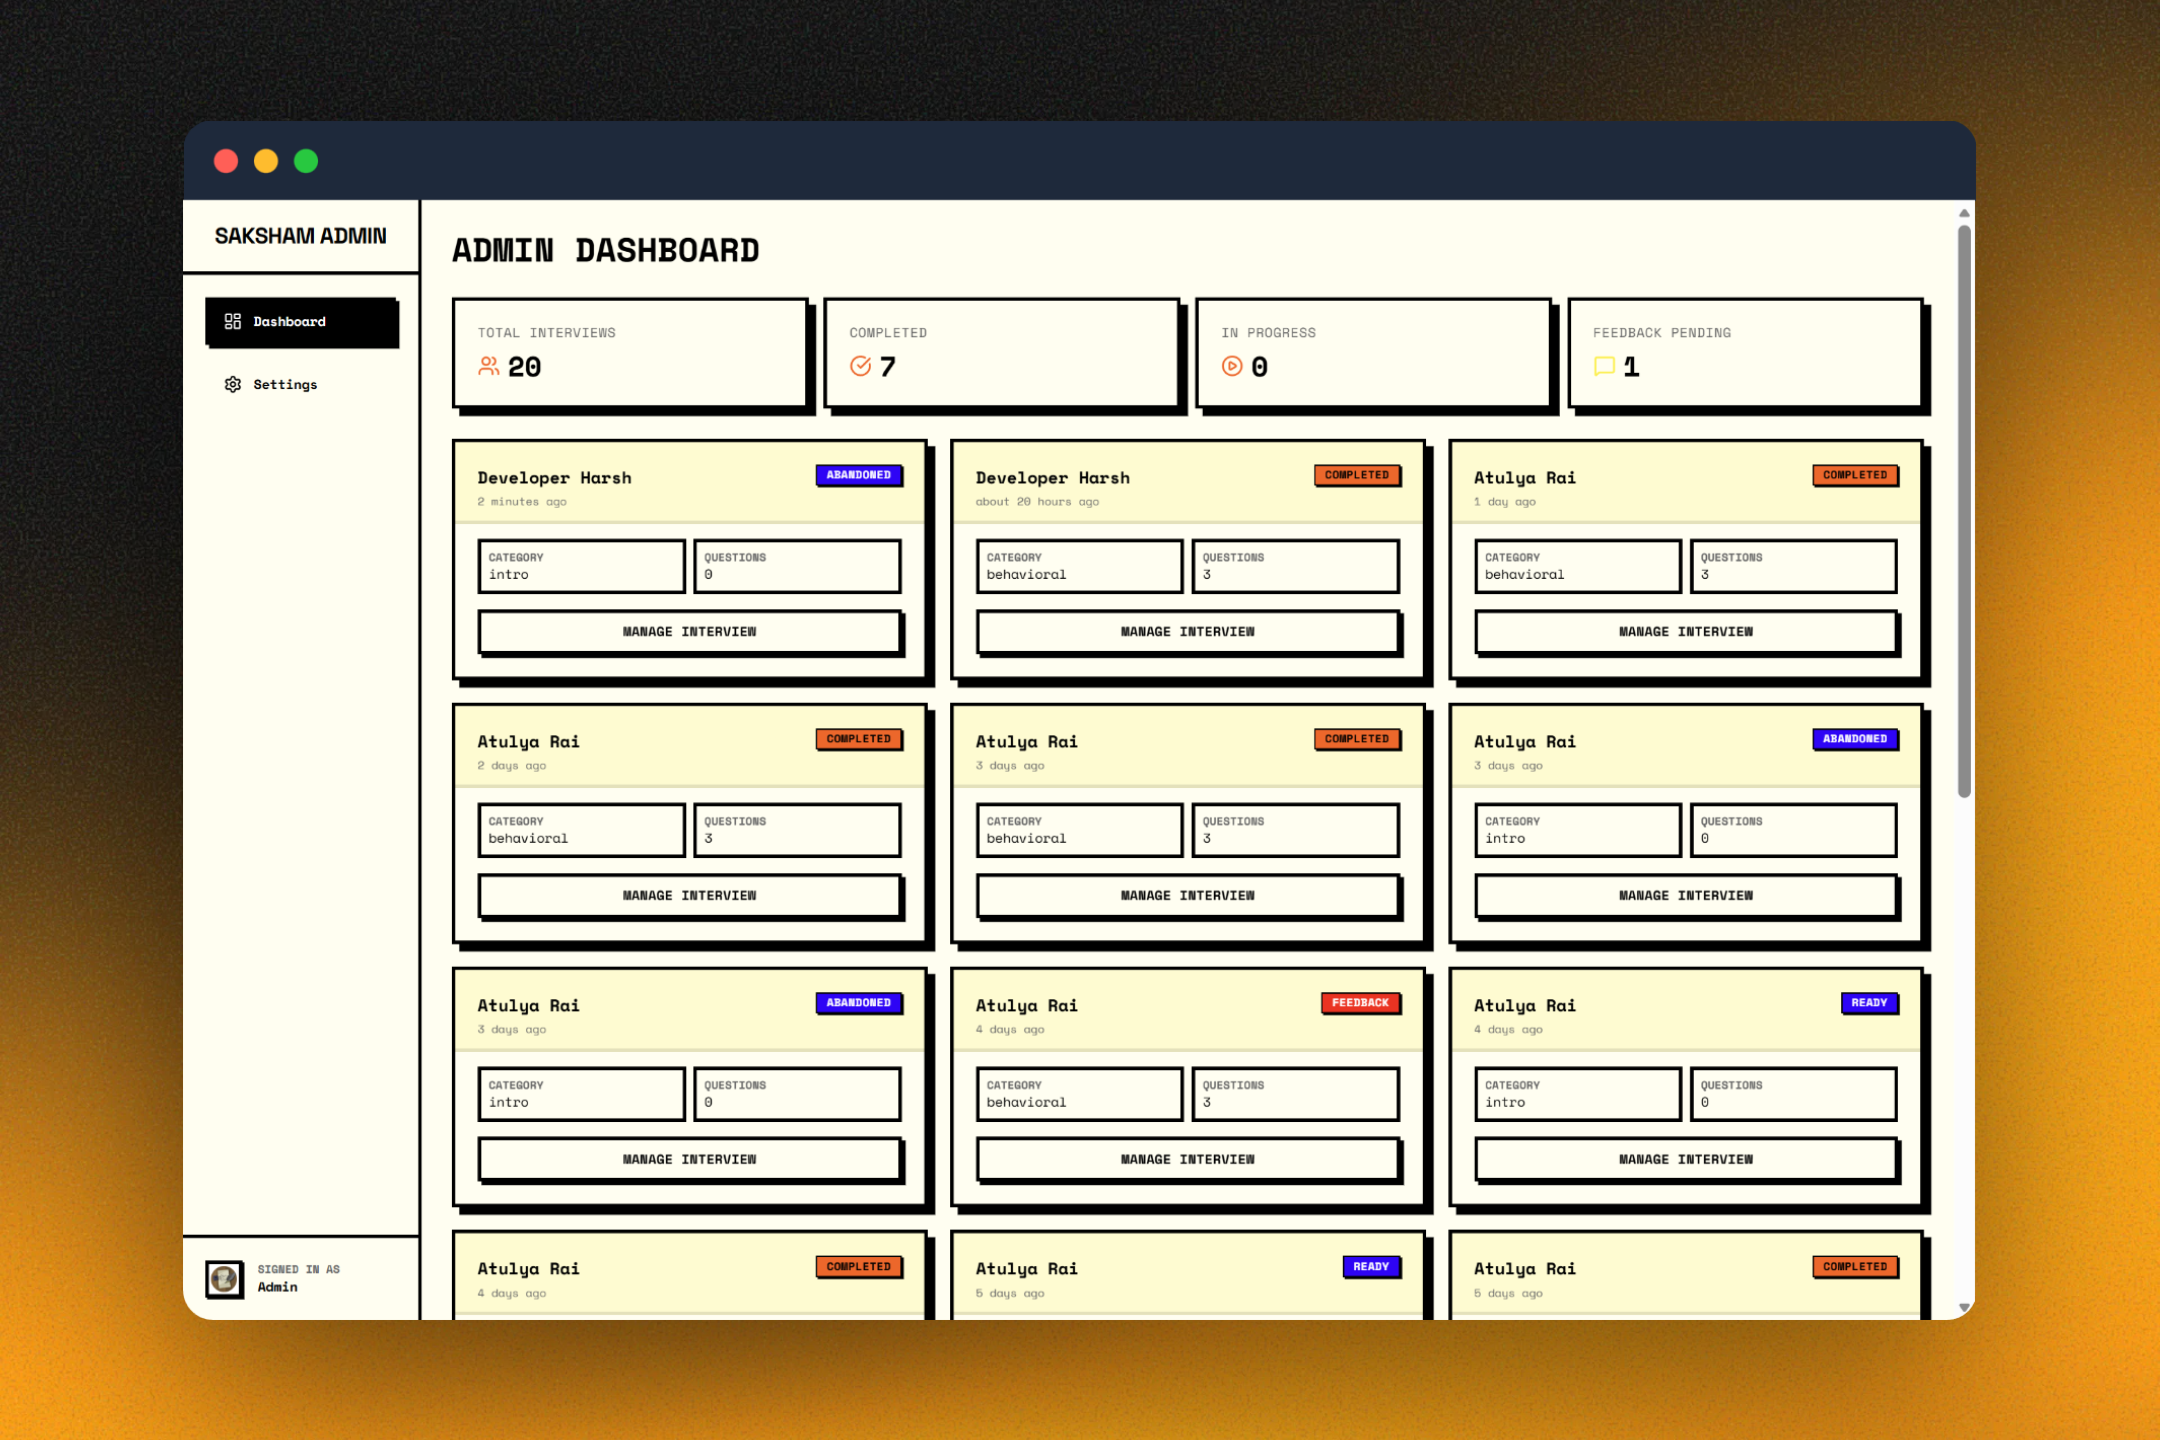Click the scrollbar down arrow
2160x1440 pixels.
pos(1963,1307)
